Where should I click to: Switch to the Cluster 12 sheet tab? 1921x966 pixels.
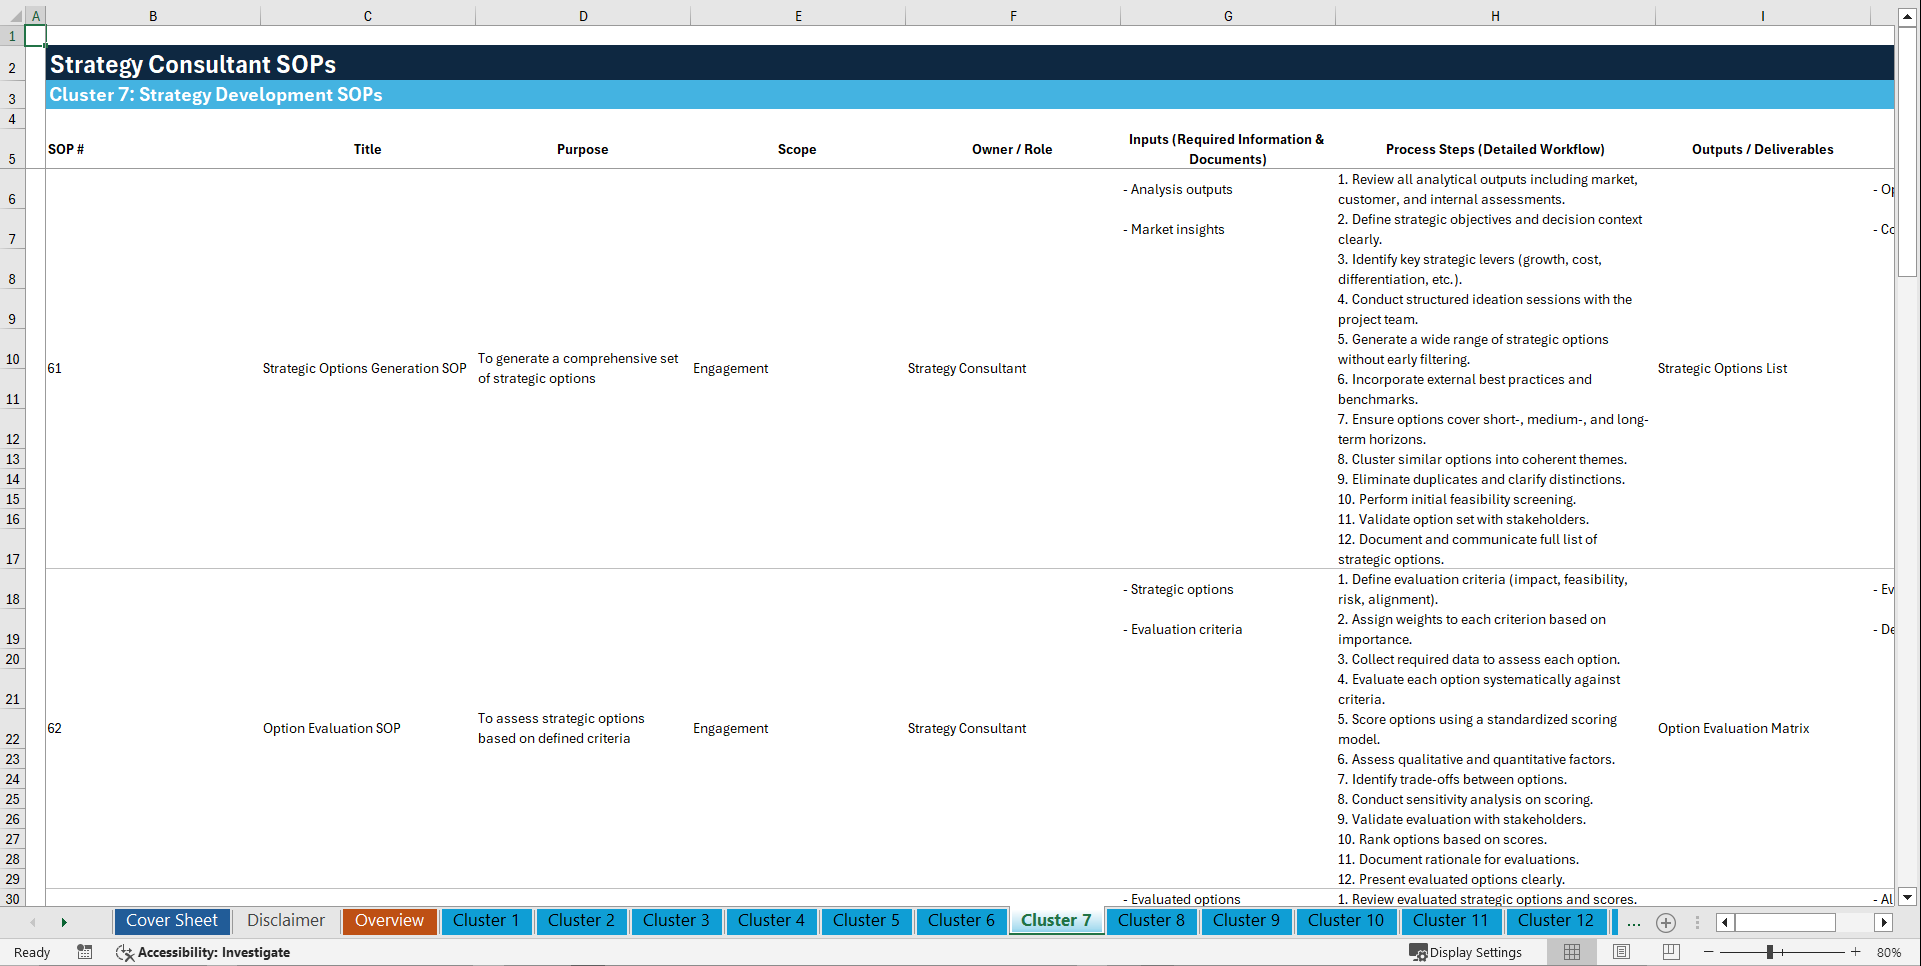tap(1556, 921)
